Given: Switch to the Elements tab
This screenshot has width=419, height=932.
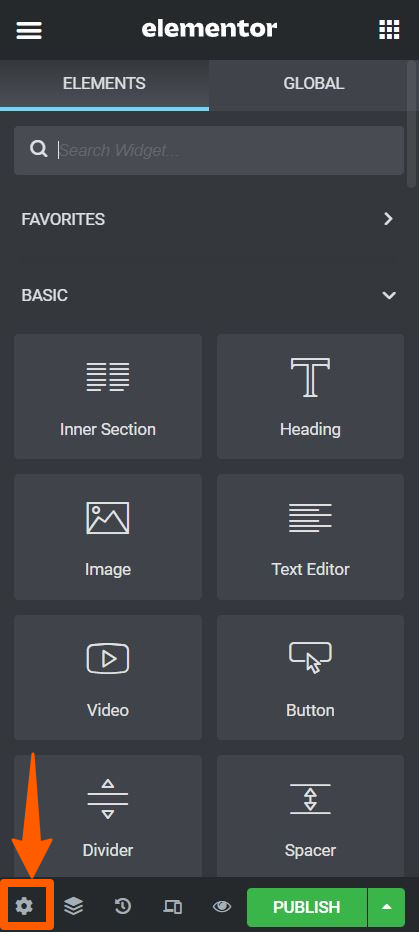Looking at the screenshot, I should click(x=104, y=84).
